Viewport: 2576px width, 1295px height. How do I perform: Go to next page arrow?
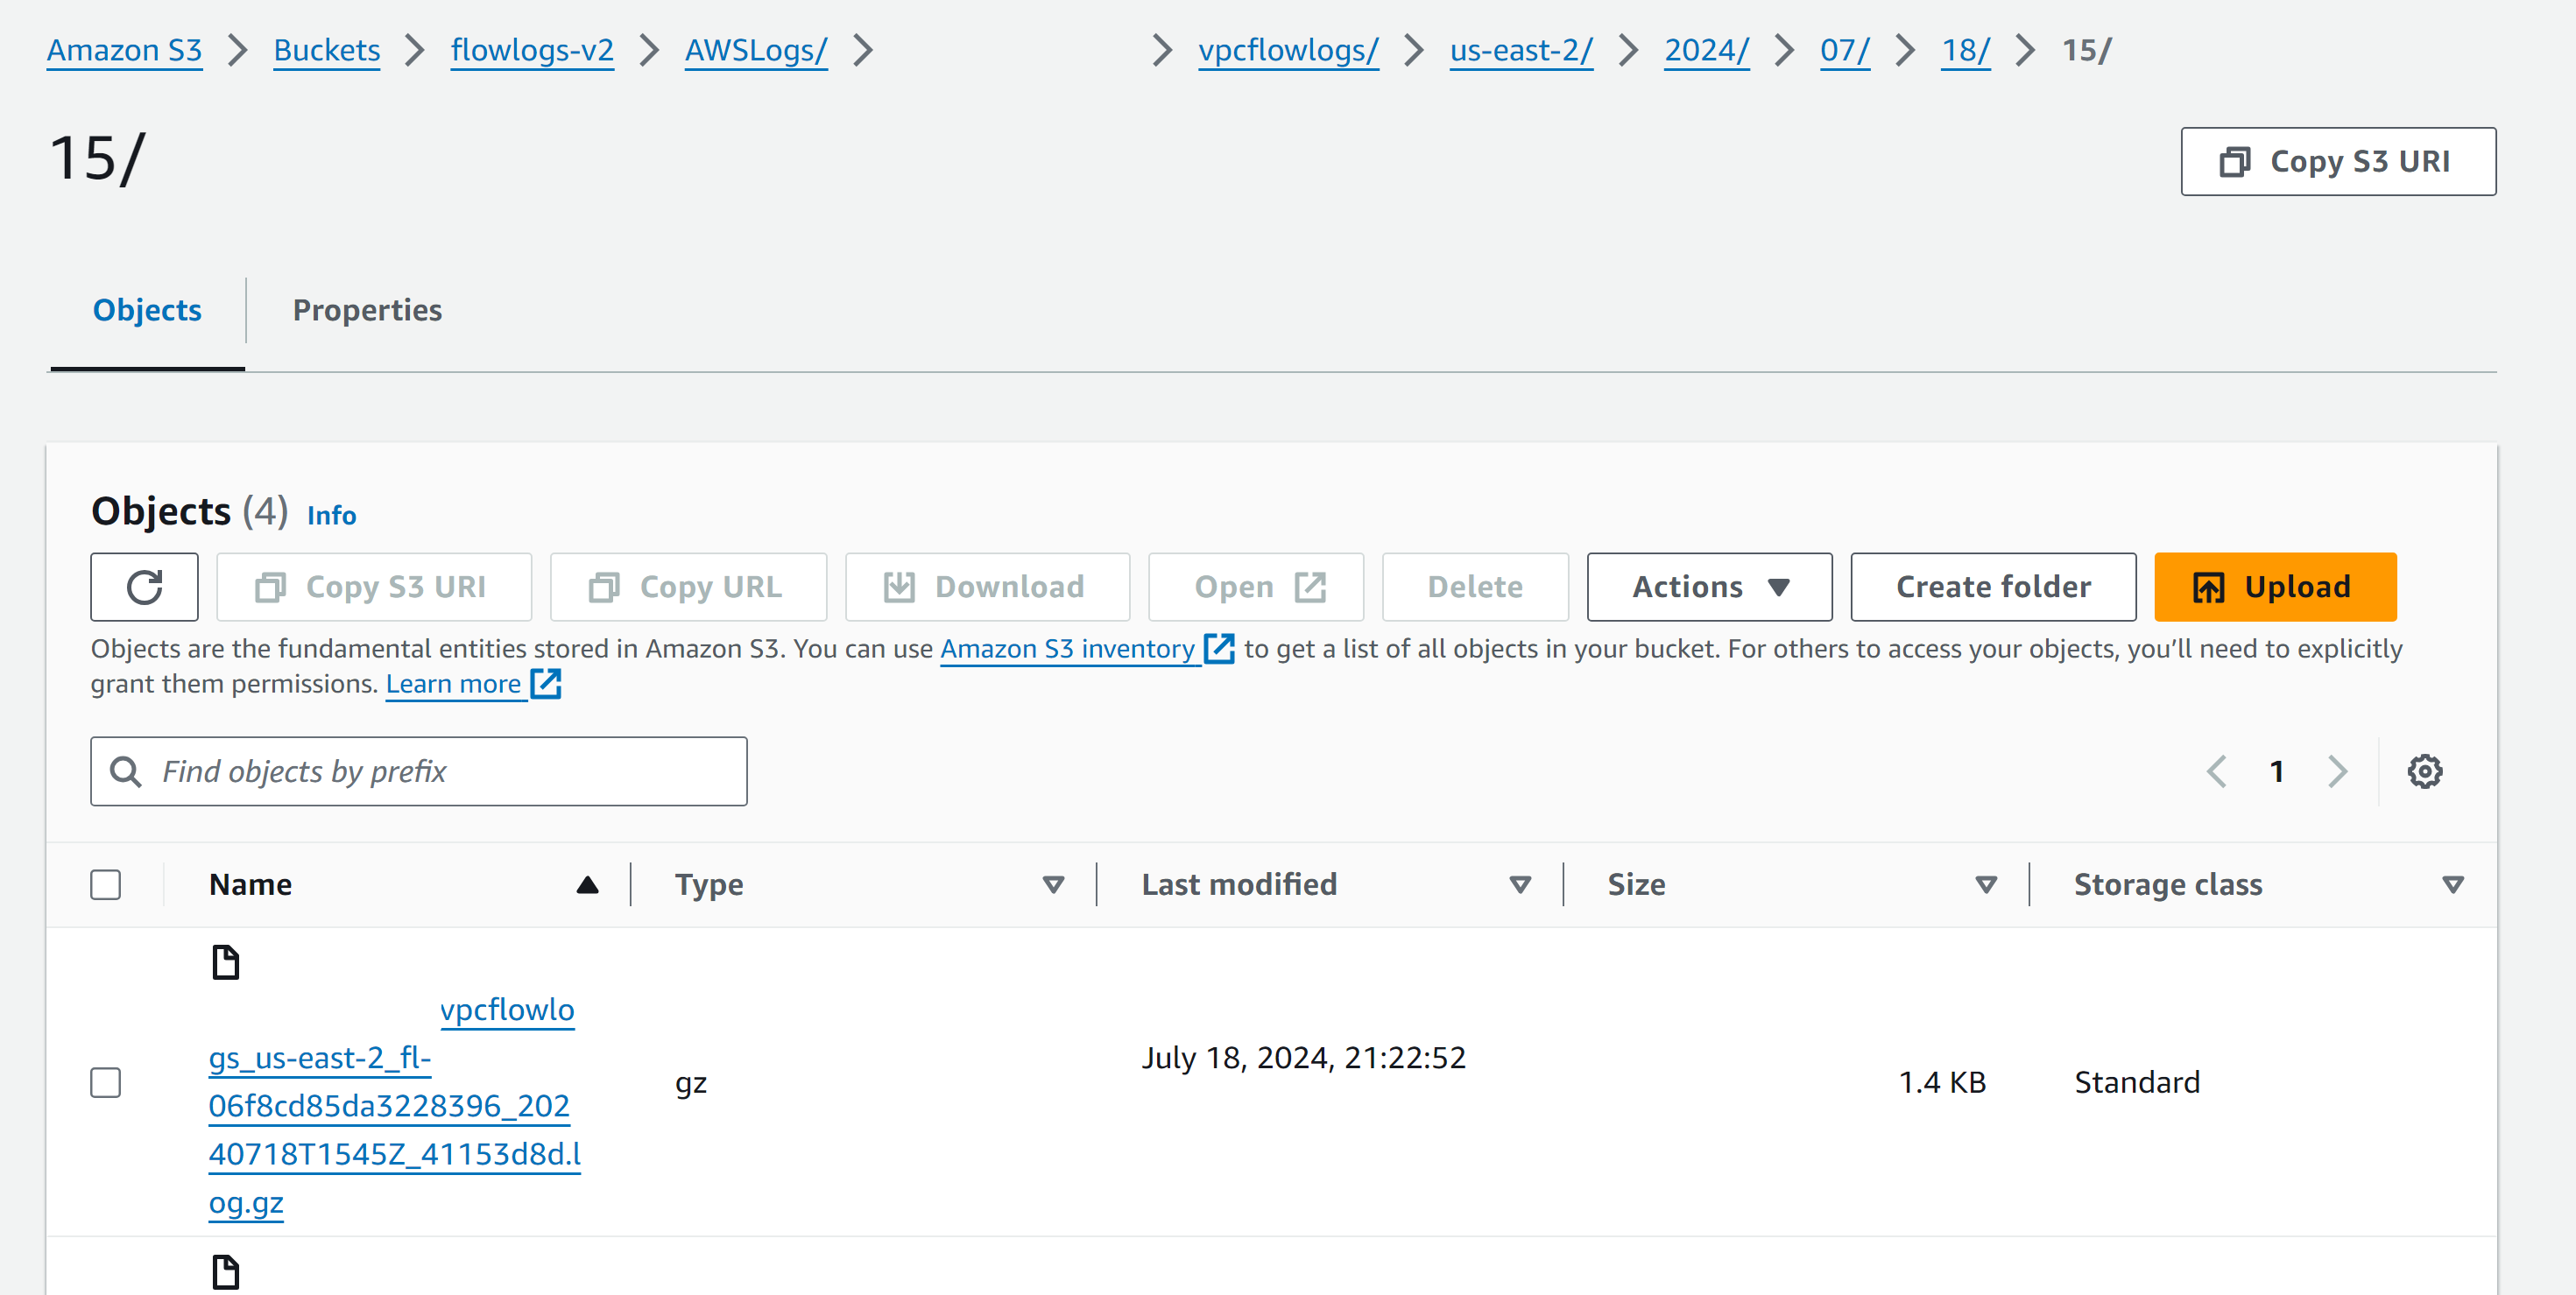pyautogui.click(x=2337, y=771)
